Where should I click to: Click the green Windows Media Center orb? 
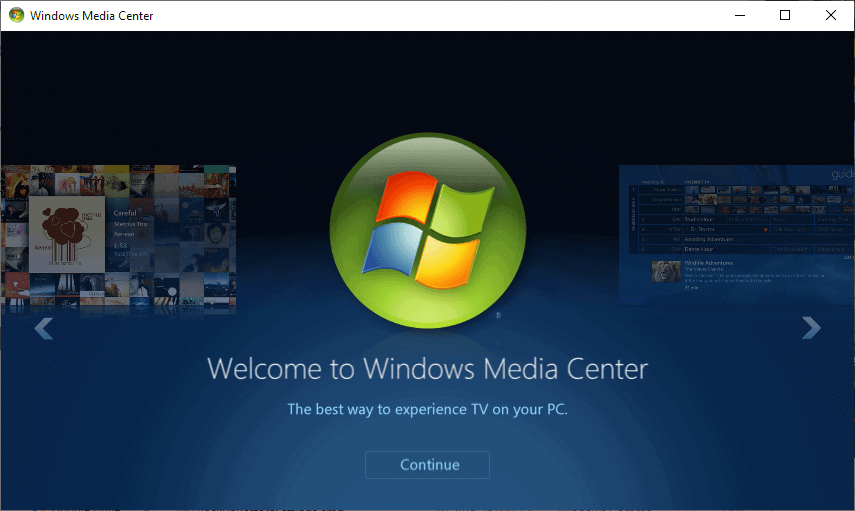[428, 231]
